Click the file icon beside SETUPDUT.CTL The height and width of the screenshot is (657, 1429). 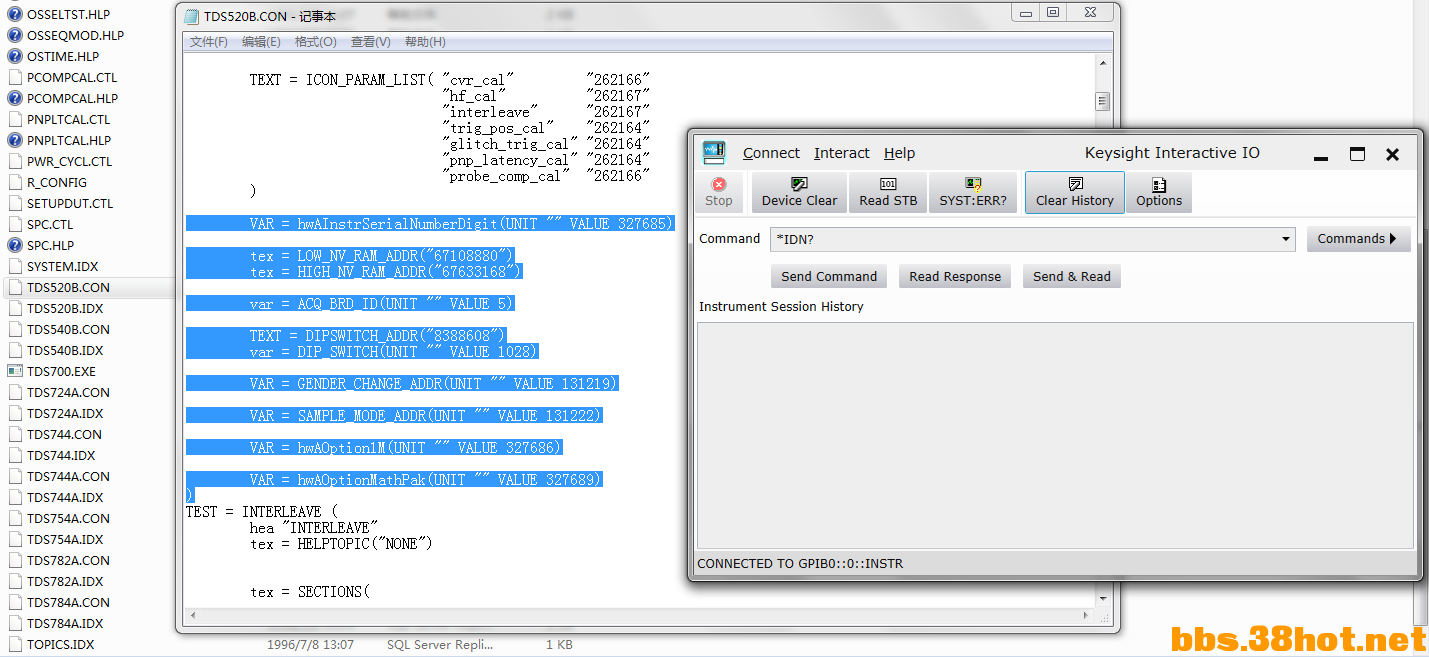point(15,203)
